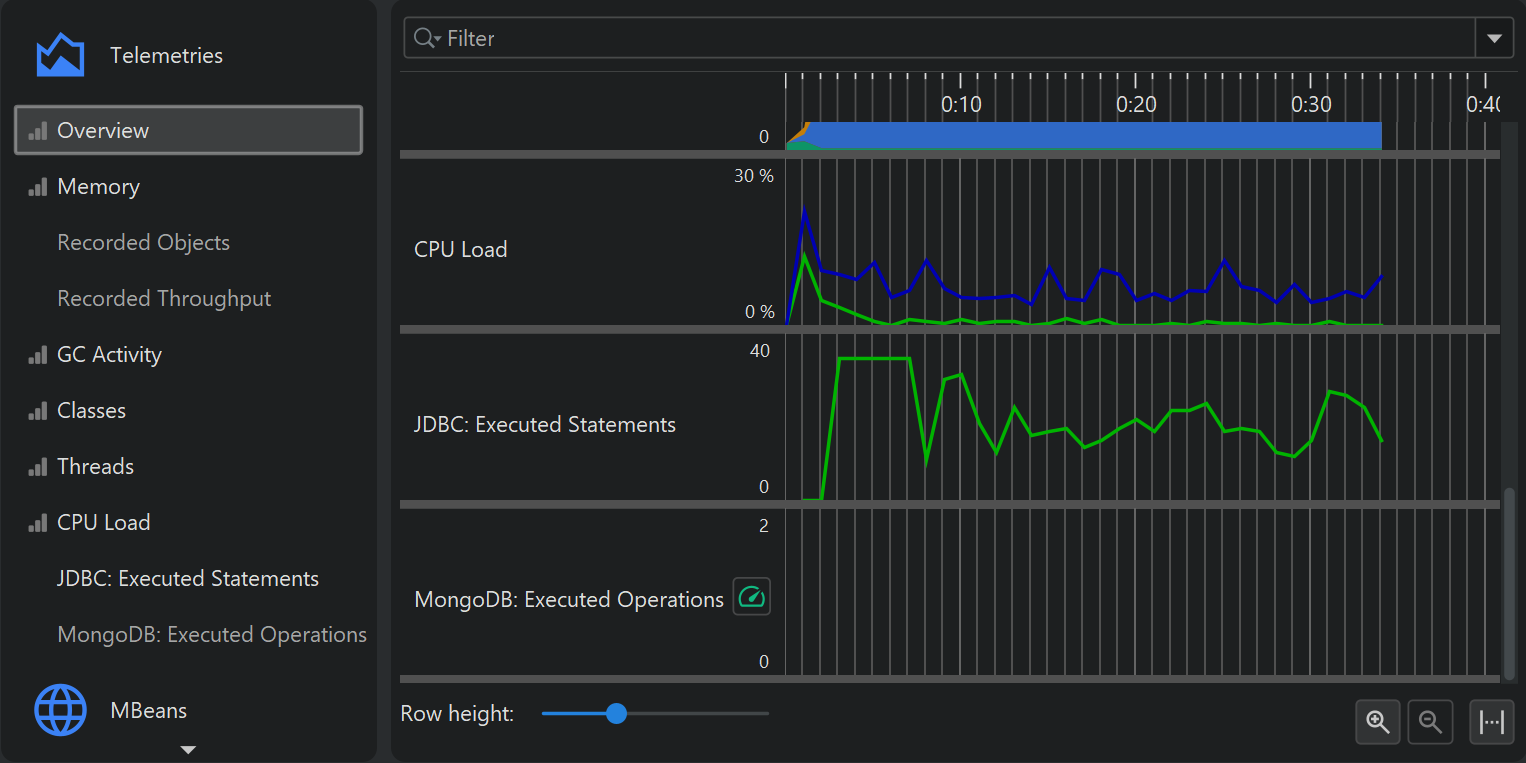Expand more sections with bottom sidebar arrow

[x=187, y=749]
